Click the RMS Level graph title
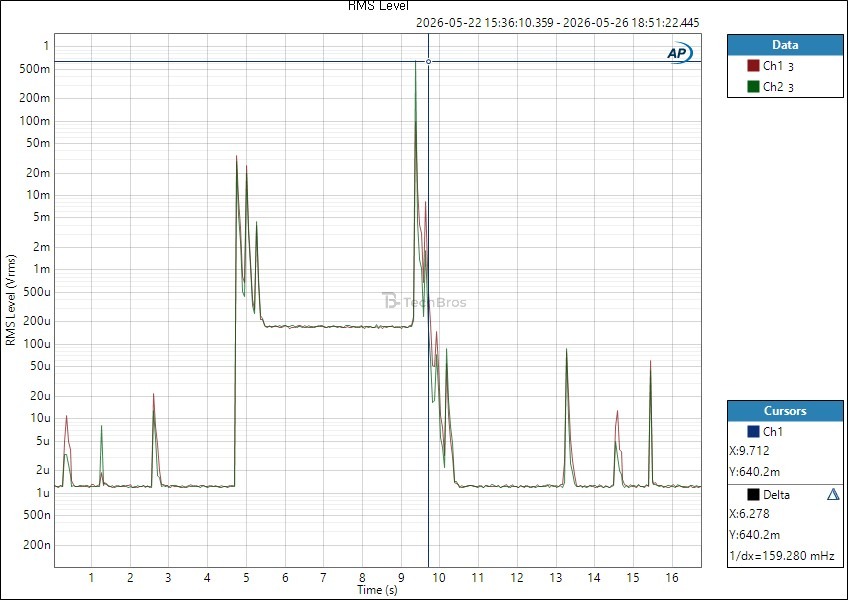Viewport: 848px width, 600px height. [378, 5]
